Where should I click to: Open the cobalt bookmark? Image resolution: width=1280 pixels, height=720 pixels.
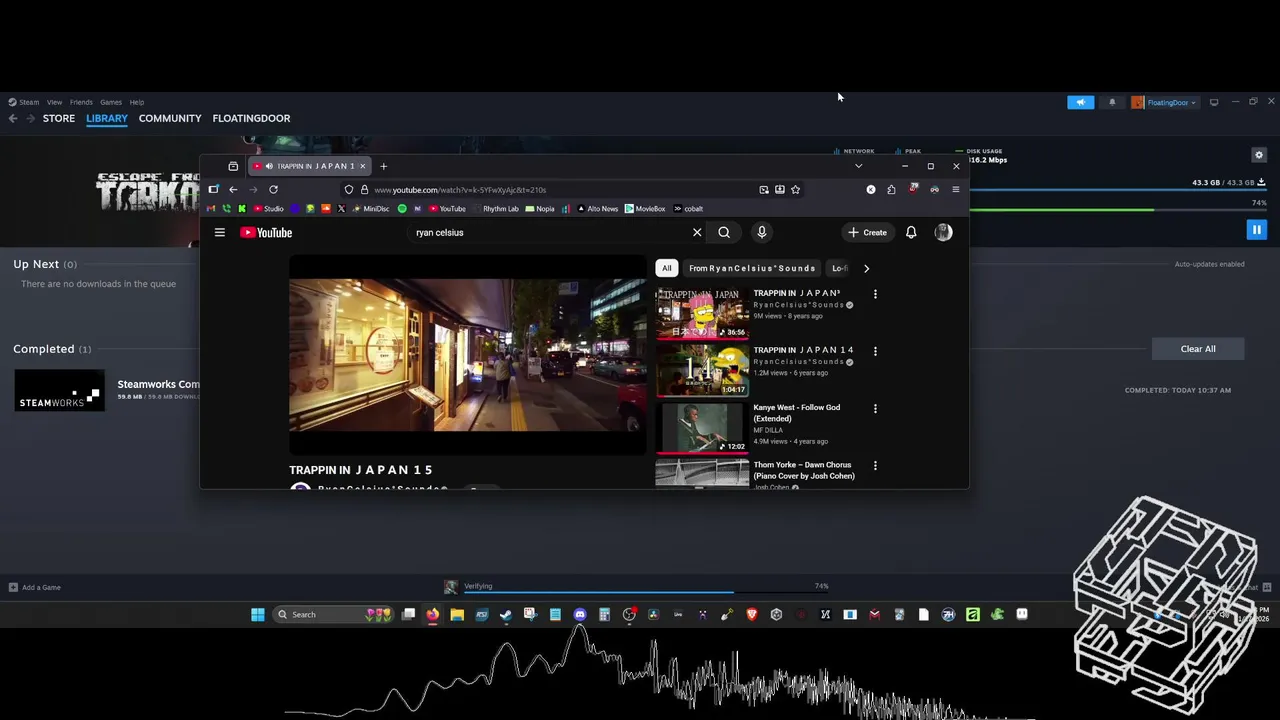tap(688, 209)
